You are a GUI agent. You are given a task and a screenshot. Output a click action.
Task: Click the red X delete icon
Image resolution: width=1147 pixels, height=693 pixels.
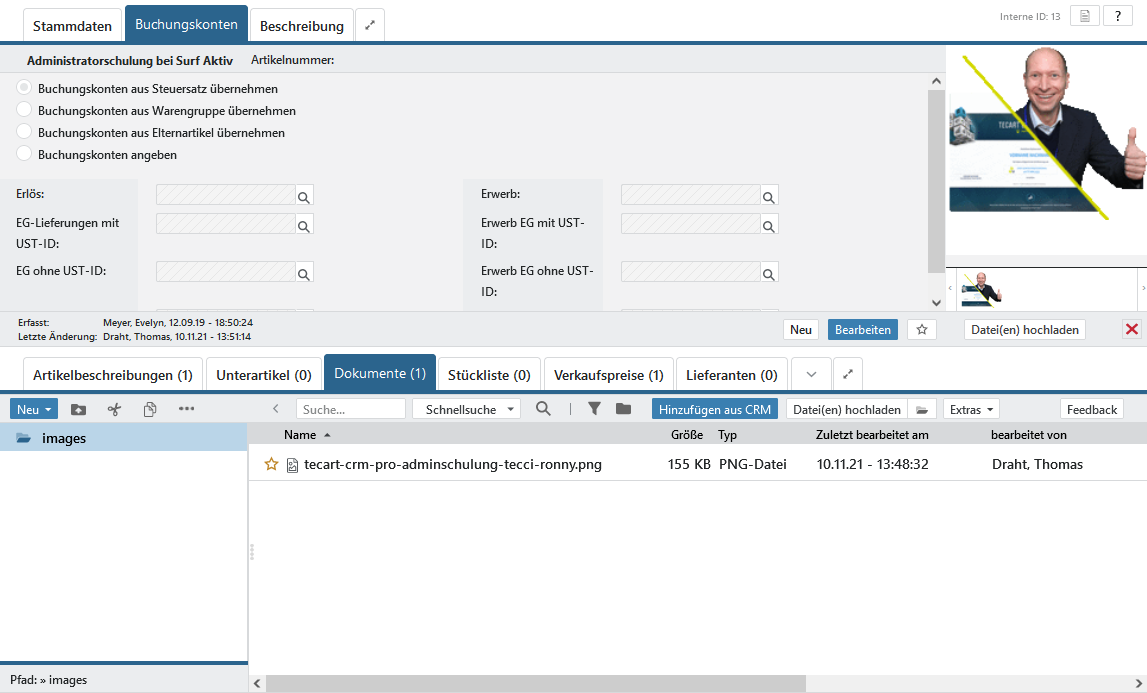tap(1131, 329)
